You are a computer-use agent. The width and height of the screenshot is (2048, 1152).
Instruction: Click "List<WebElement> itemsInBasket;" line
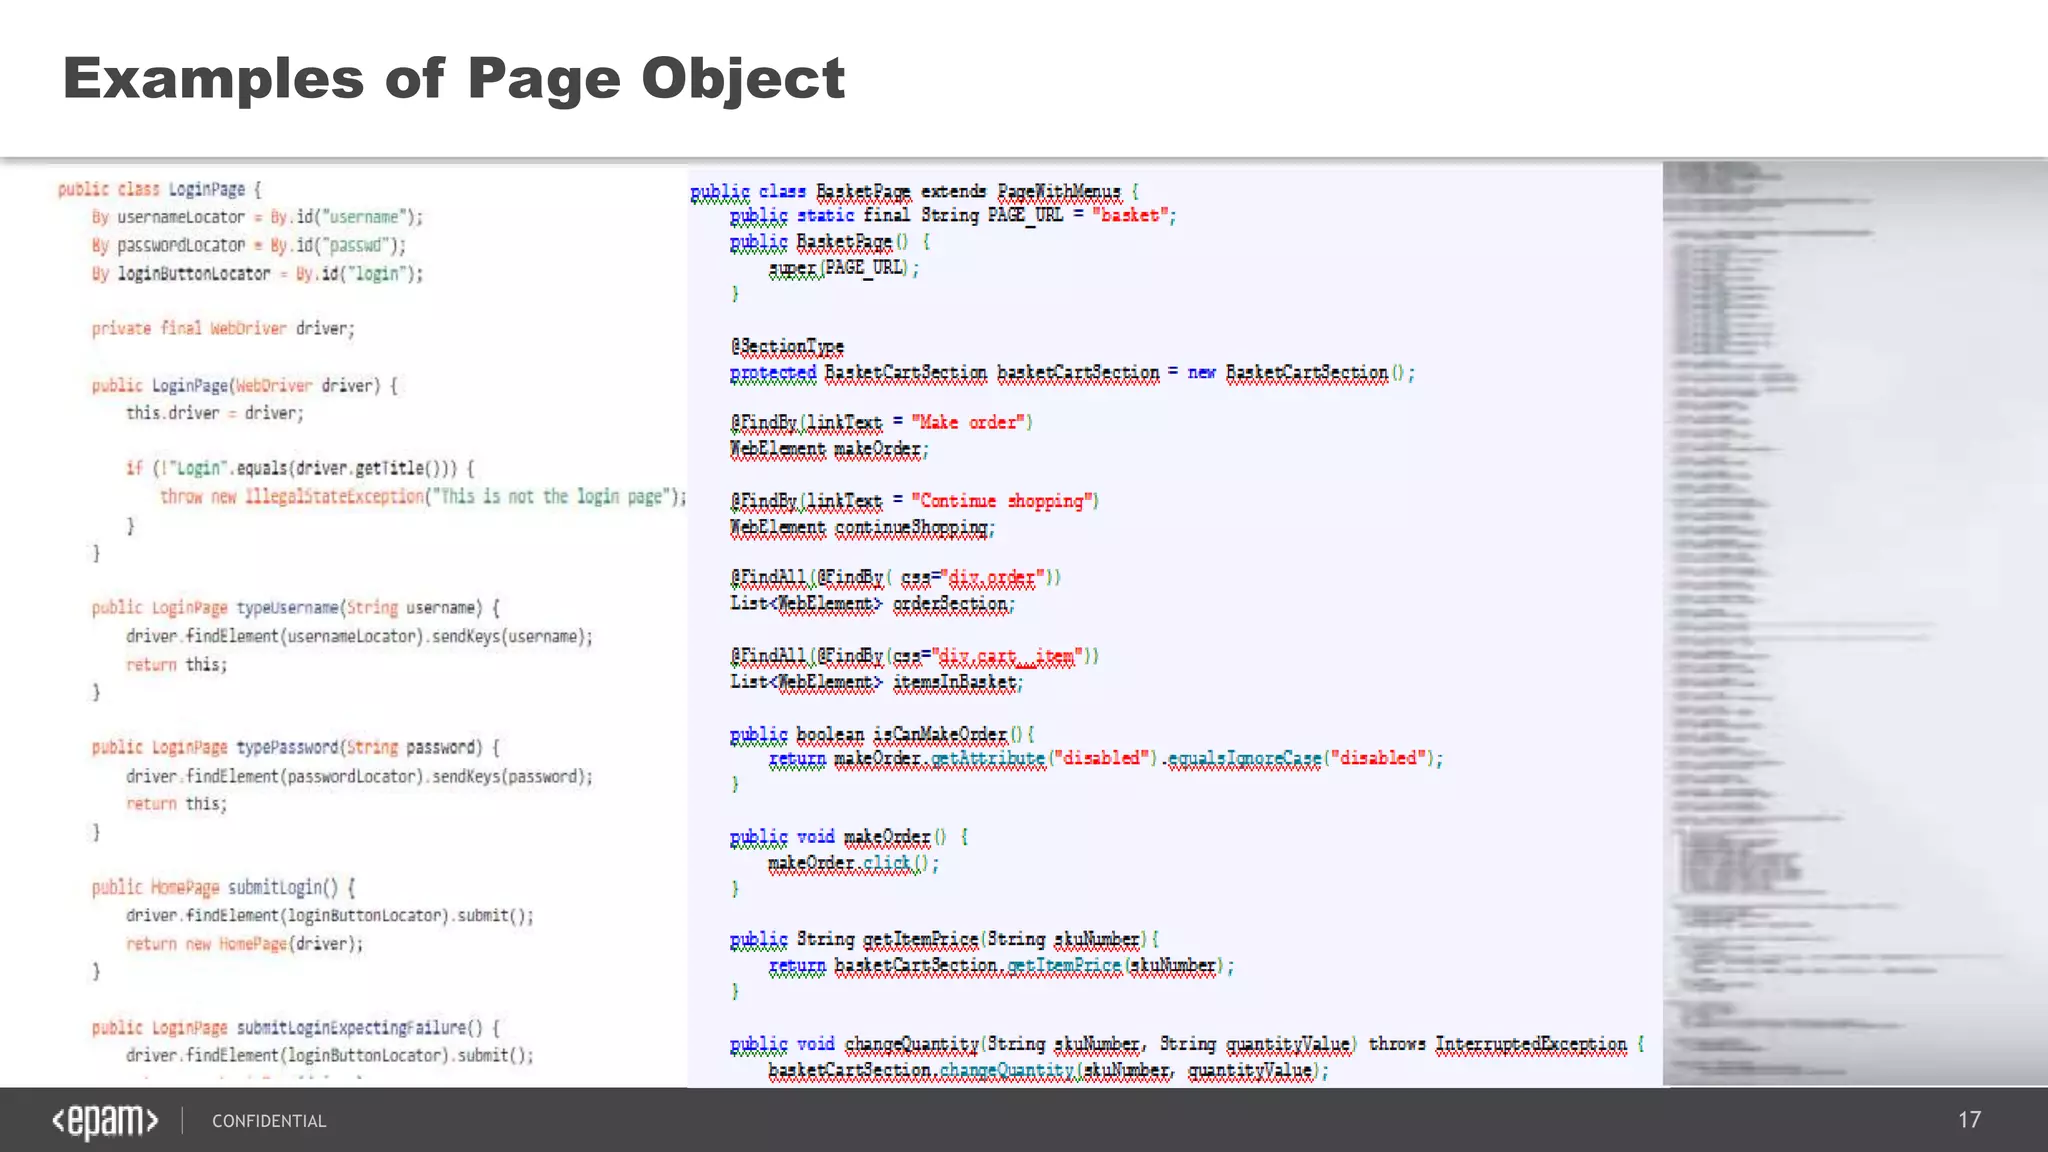(876, 682)
